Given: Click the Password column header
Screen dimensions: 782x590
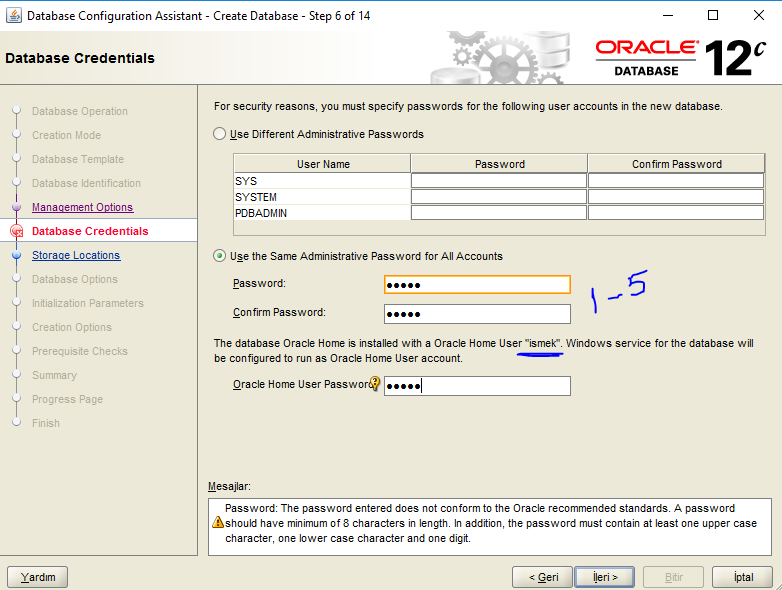Looking at the screenshot, I should pos(499,164).
